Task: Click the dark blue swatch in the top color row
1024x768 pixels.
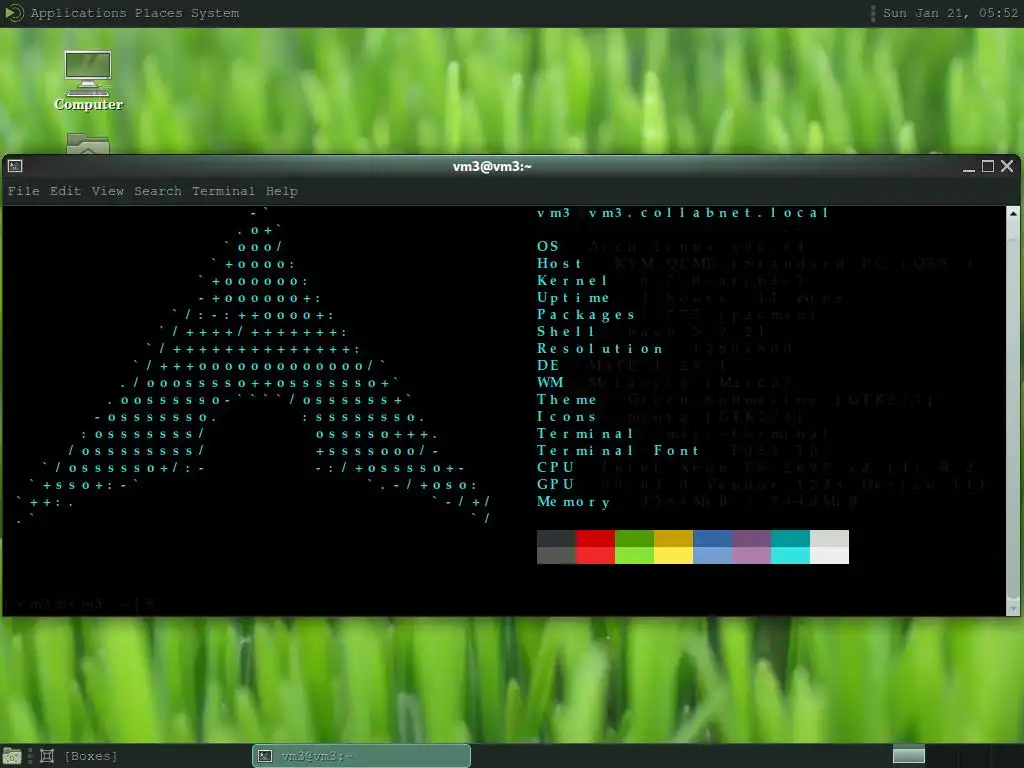Action: pyautogui.click(x=712, y=539)
